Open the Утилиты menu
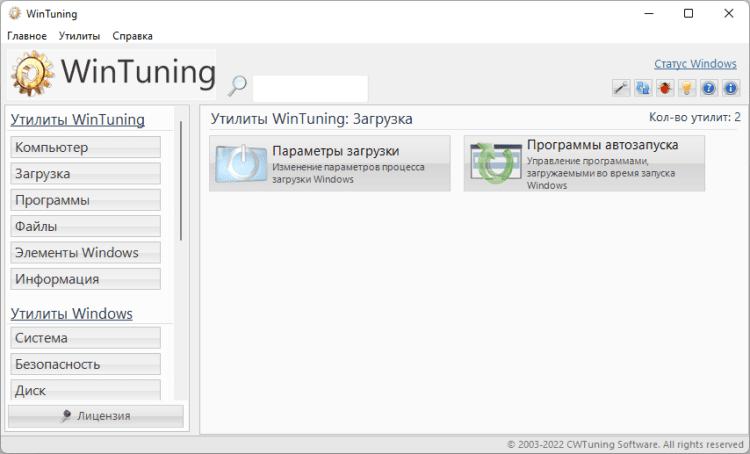 pos(79,36)
